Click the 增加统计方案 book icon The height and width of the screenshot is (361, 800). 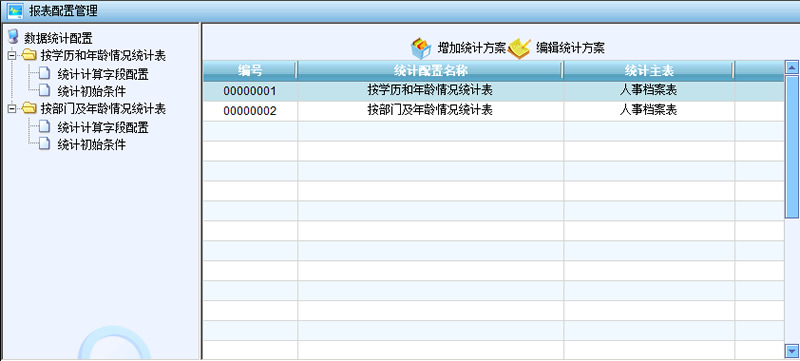click(x=421, y=48)
